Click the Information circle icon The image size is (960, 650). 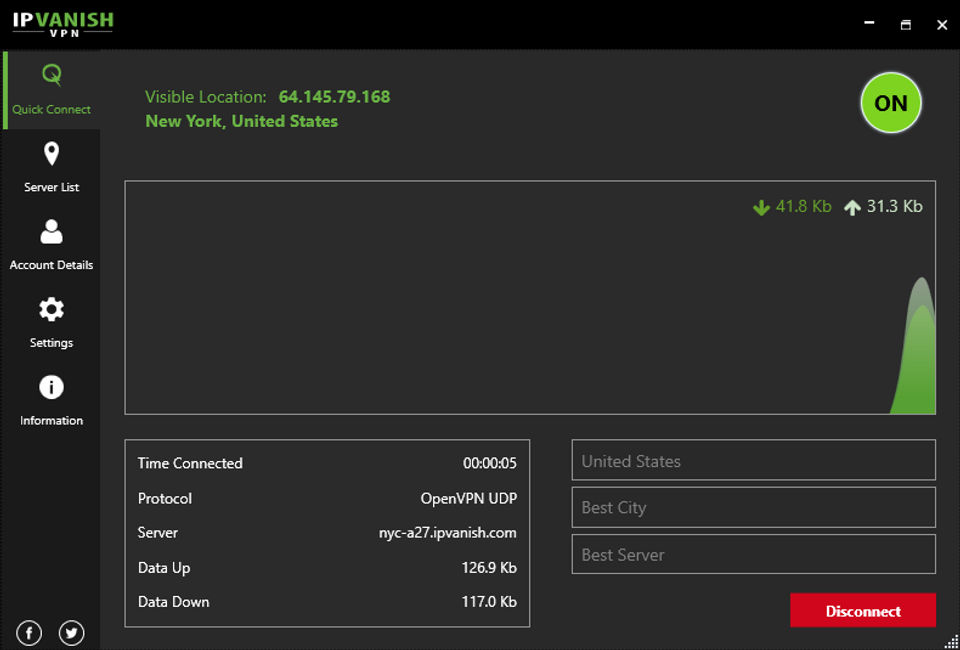[51, 387]
